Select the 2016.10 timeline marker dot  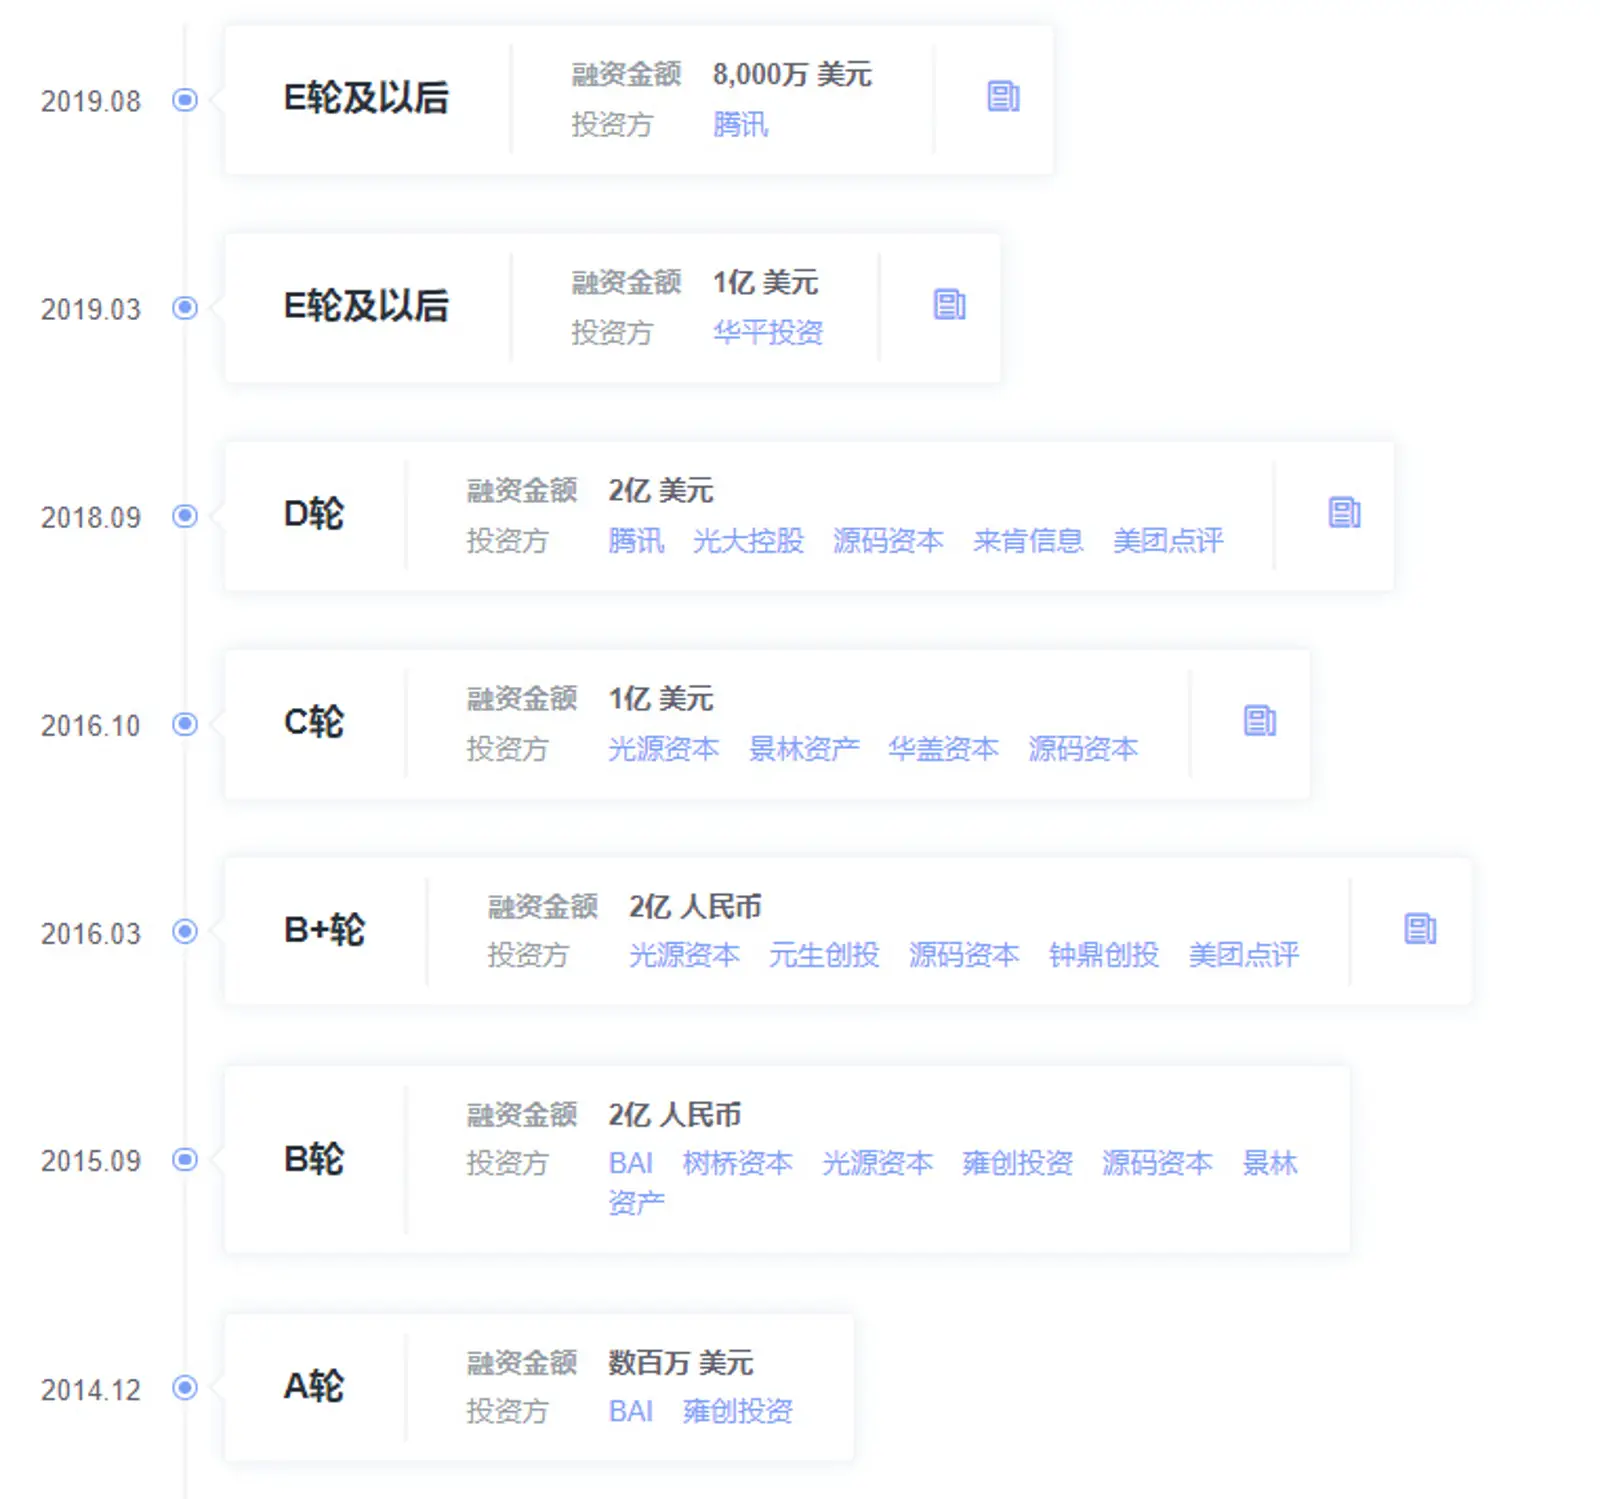pyautogui.click(x=185, y=724)
